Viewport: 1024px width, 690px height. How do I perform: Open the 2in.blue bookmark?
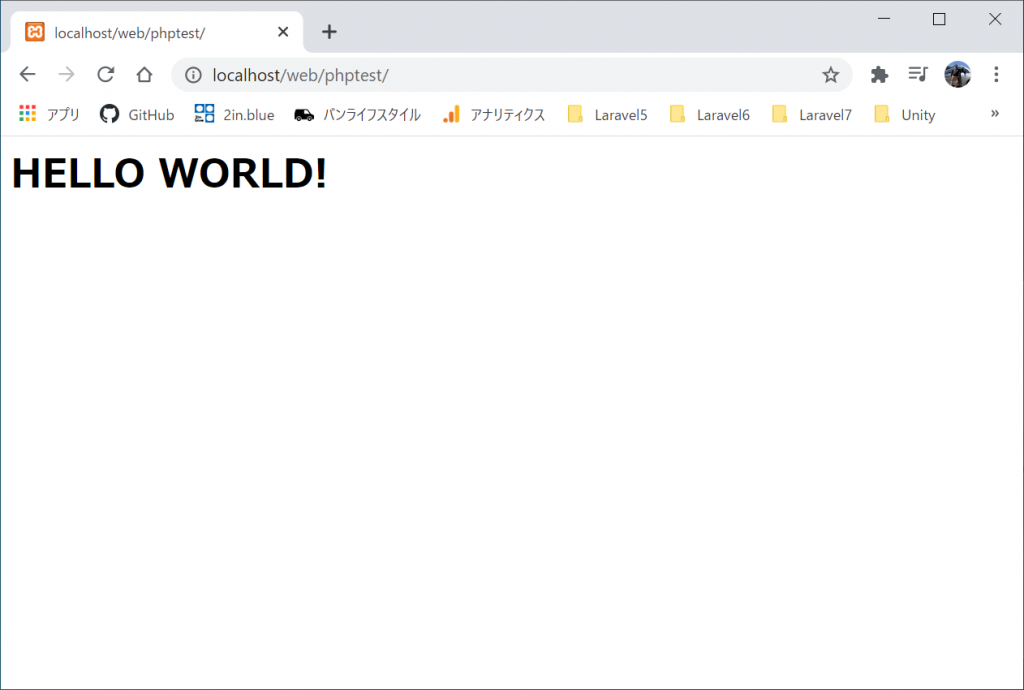tap(234, 115)
